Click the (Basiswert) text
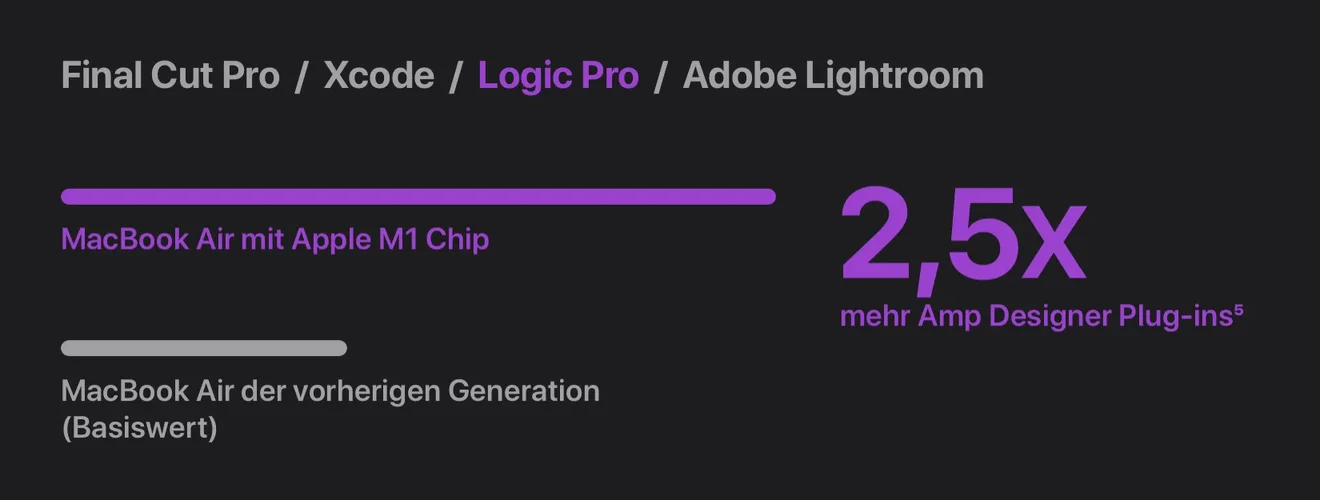This screenshot has height=500, width=1320. (x=139, y=428)
